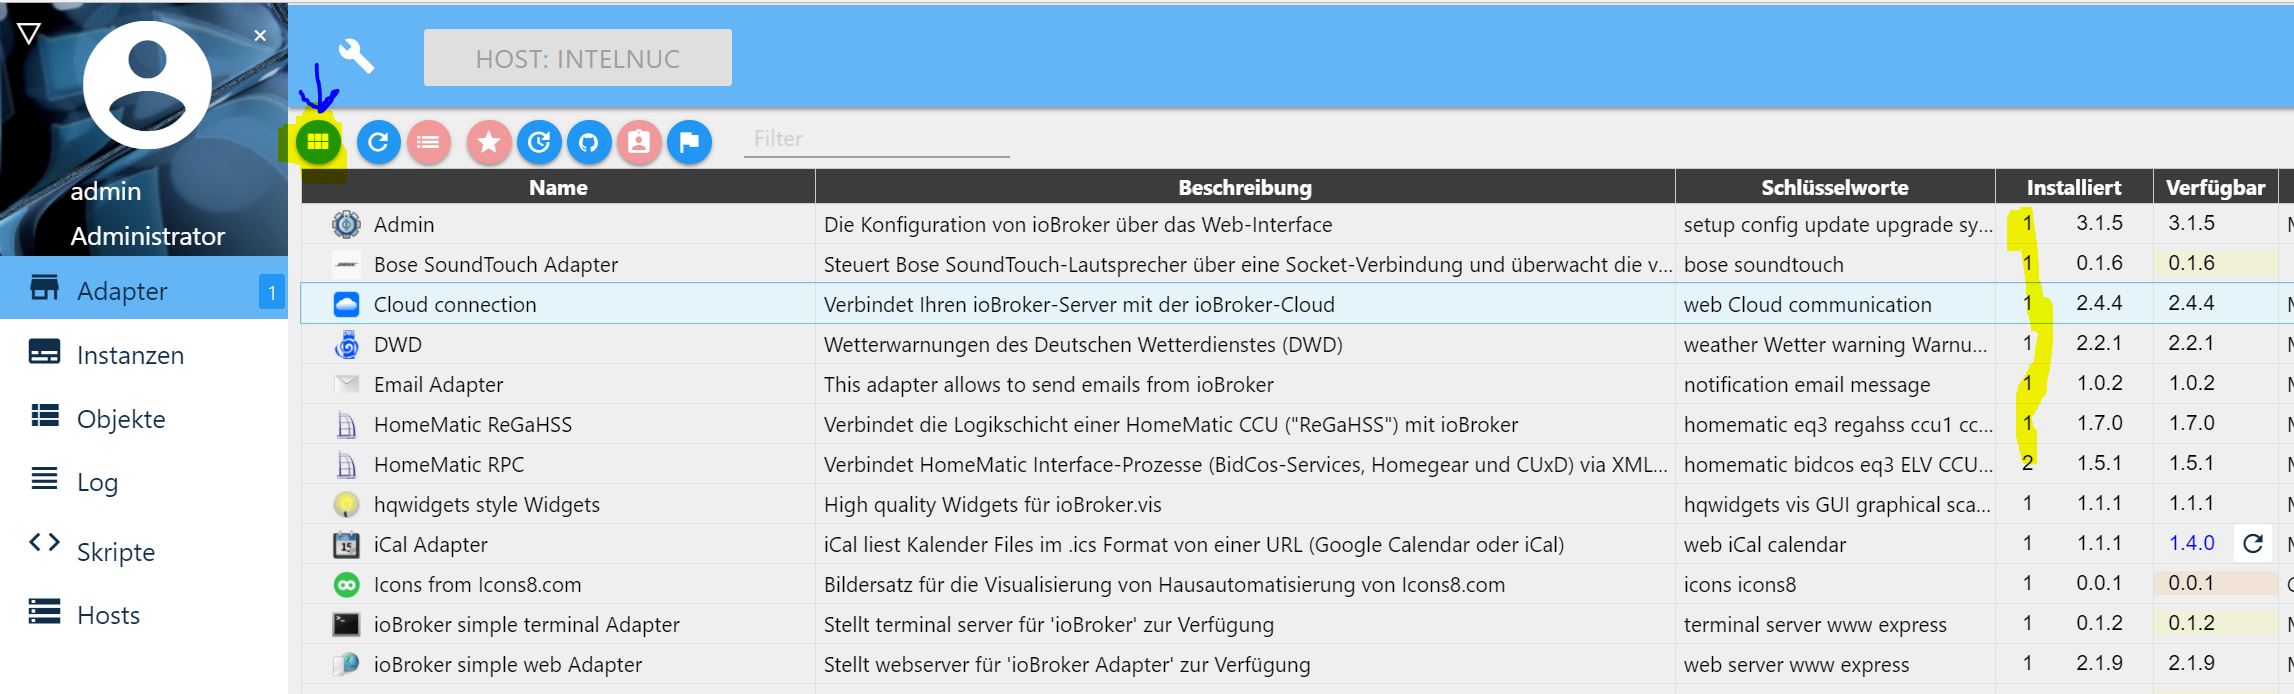Focus the Filter input field
This screenshot has width=2294, height=694.
[876, 139]
